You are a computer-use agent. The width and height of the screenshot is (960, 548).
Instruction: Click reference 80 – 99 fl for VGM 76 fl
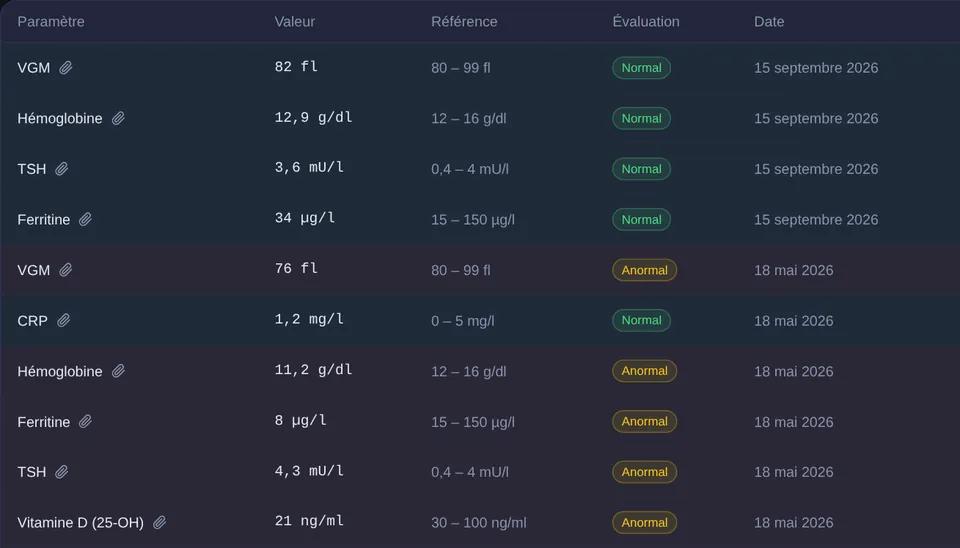click(460, 270)
